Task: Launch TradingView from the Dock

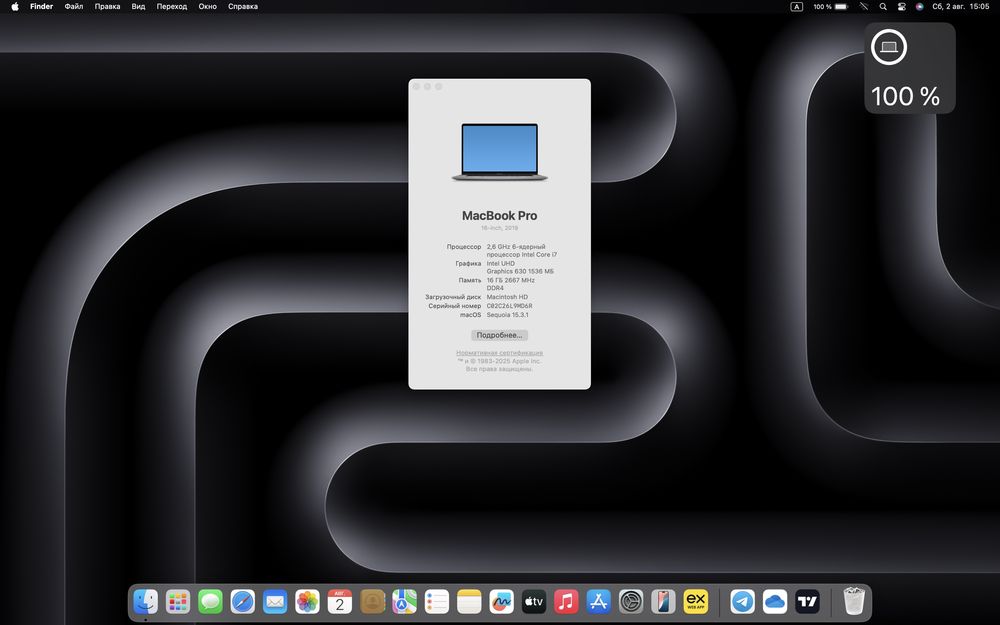Action: pyautogui.click(x=807, y=601)
